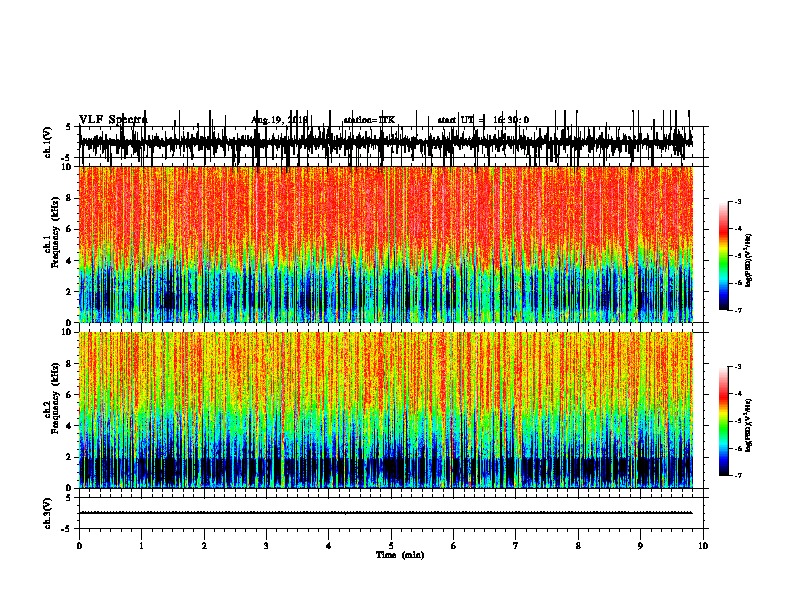792x612 pixels.
Task: Click the time axis tick label '10'
Action: (703, 546)
